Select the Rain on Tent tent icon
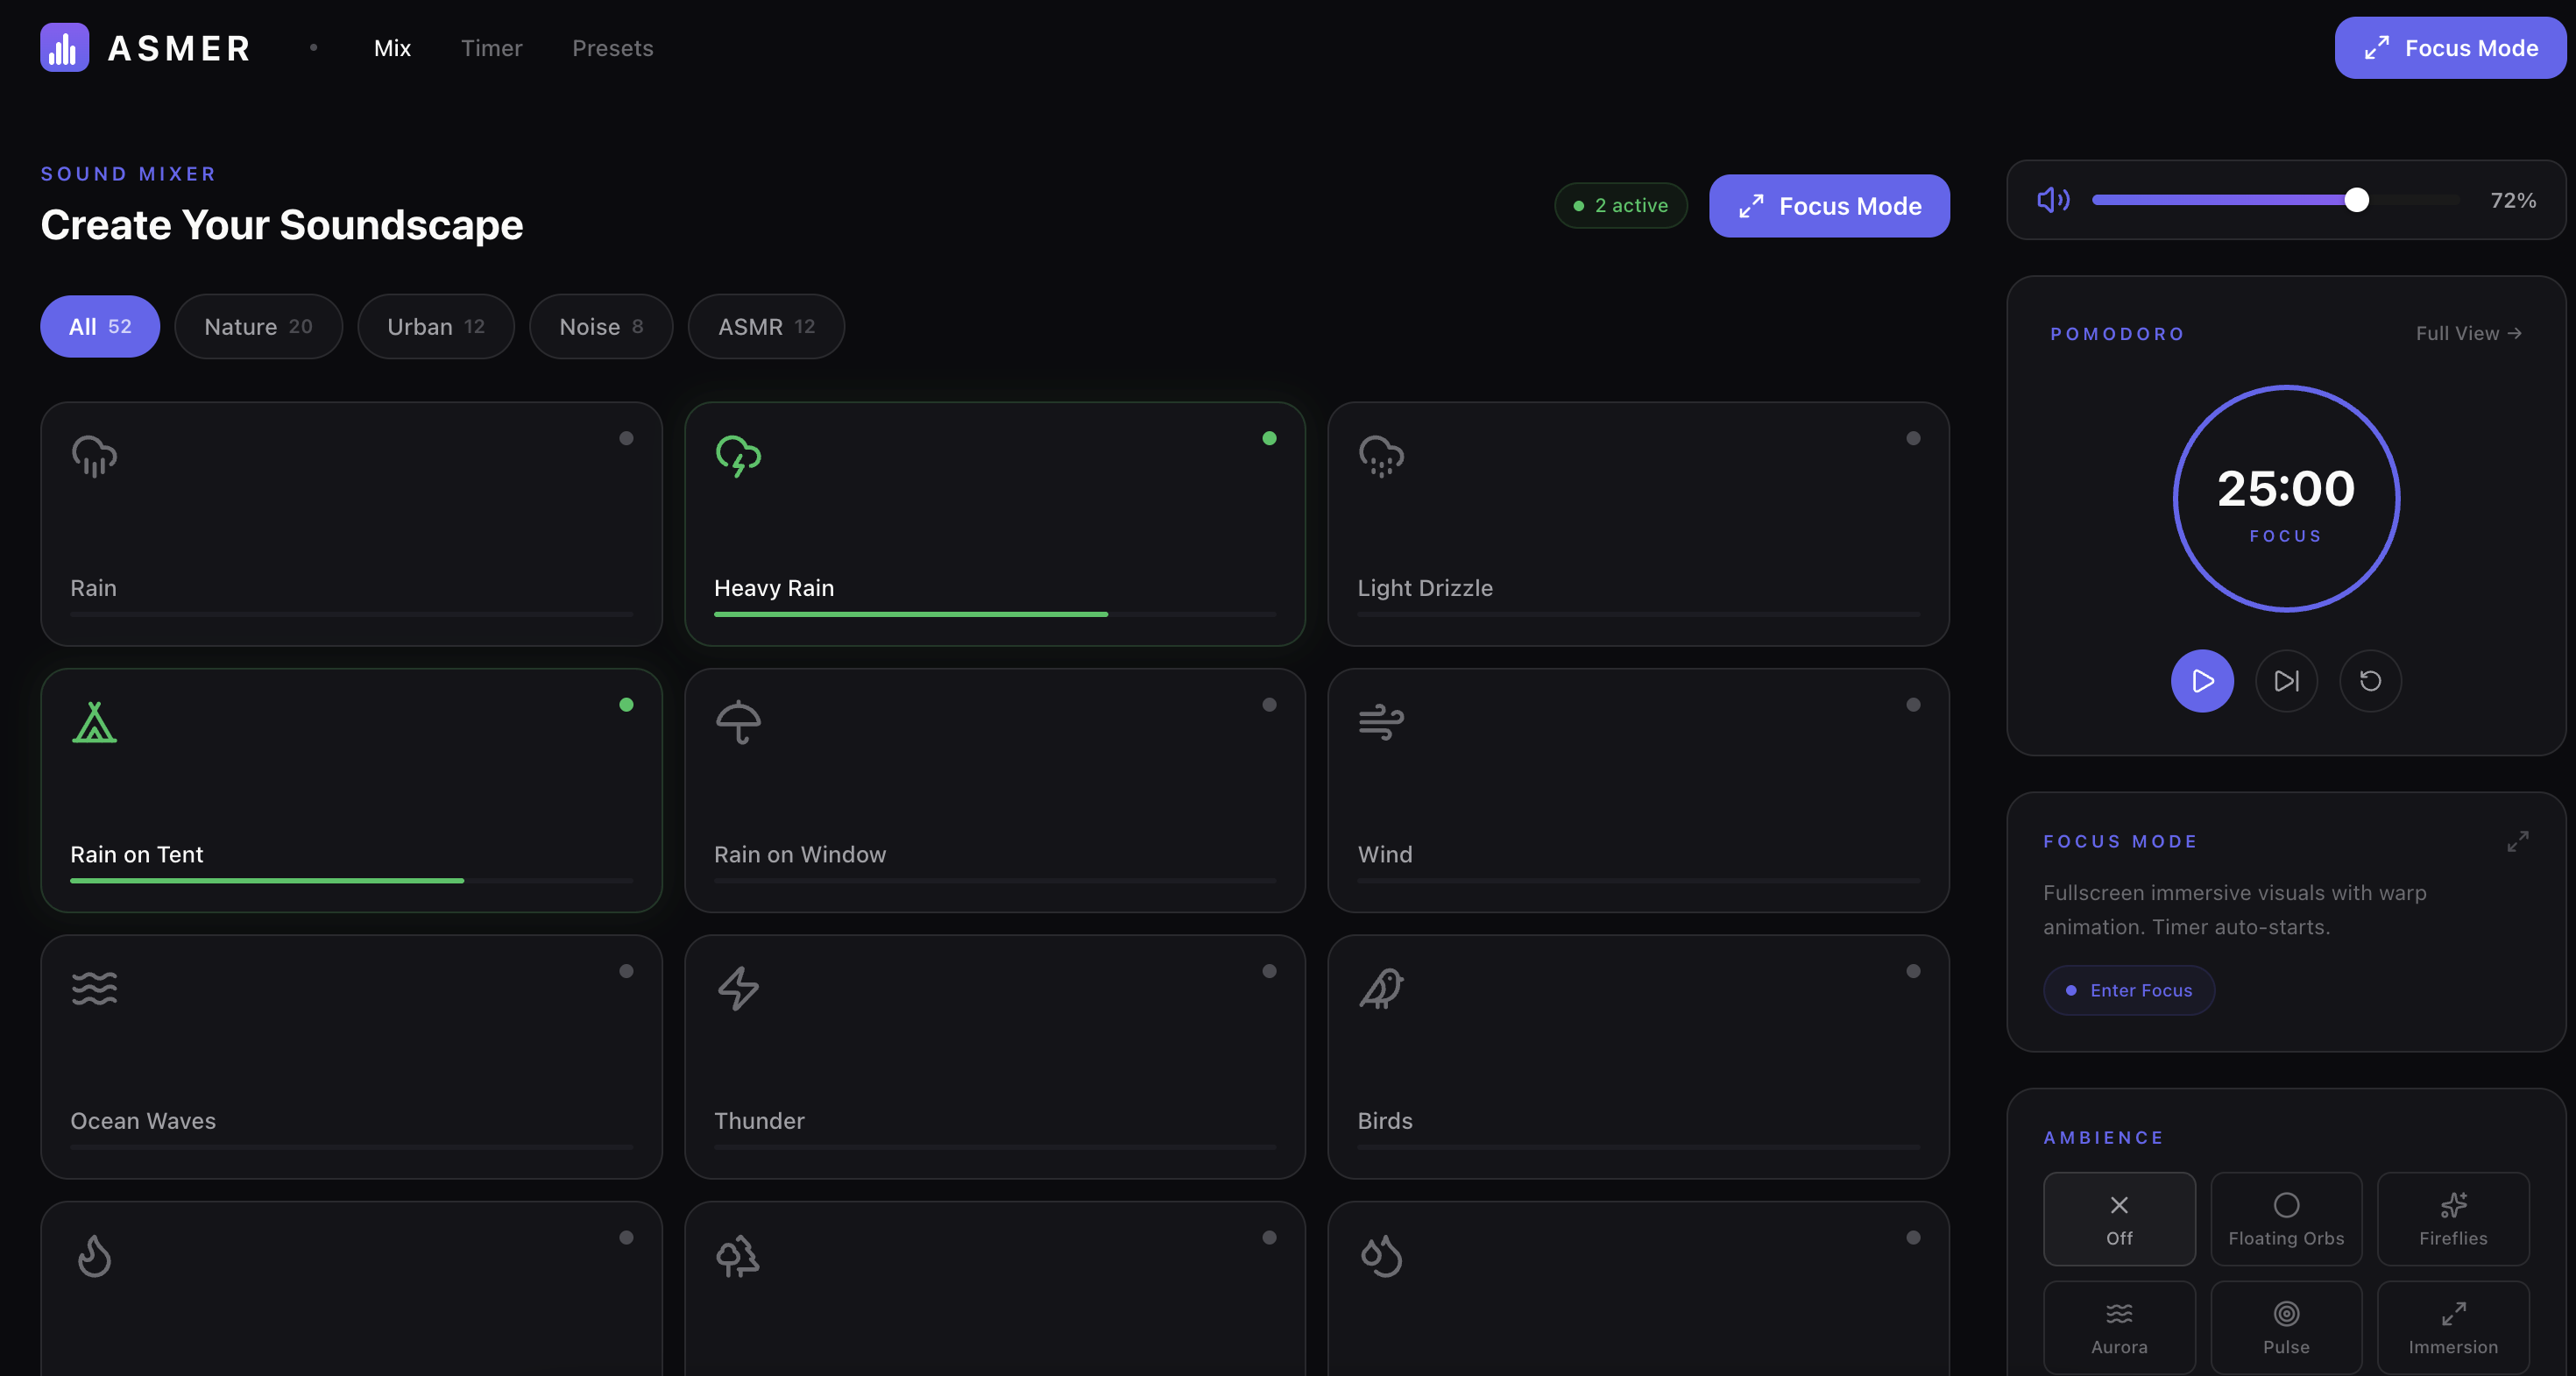The image size is (2576, 1376). 93,723
